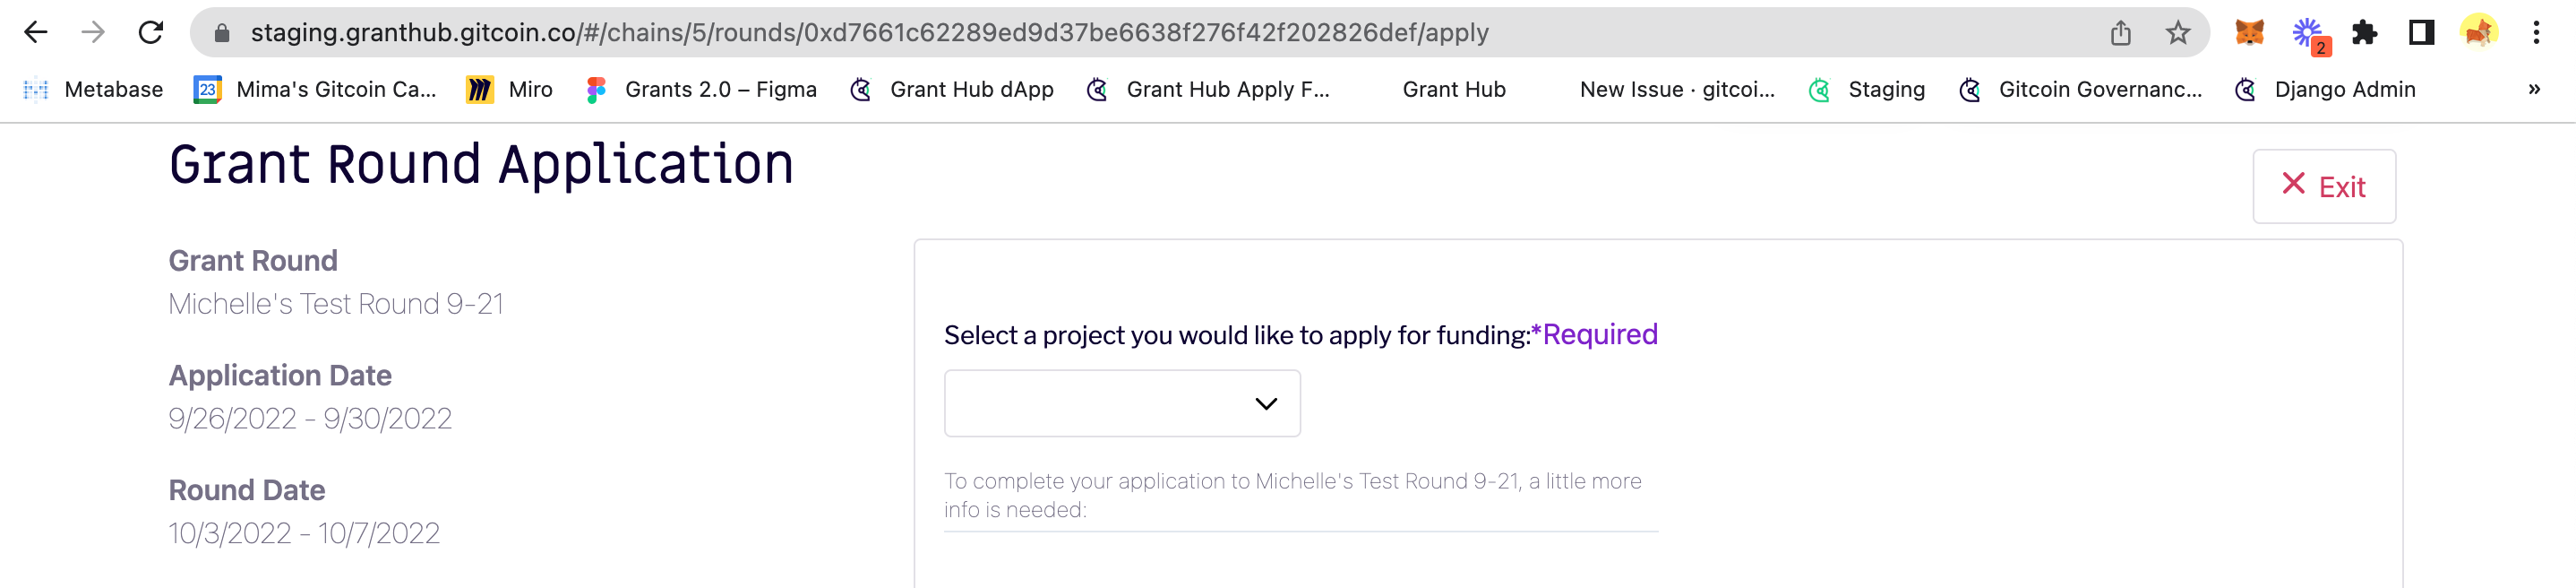The image size is (2576, 588).
Task: Exit the grant round application
Action: [2323, 186]
